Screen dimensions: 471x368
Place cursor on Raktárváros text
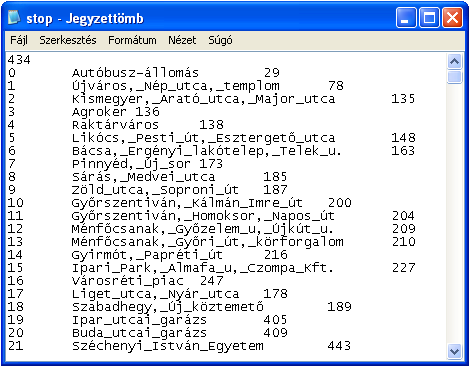tap(115, 125)
